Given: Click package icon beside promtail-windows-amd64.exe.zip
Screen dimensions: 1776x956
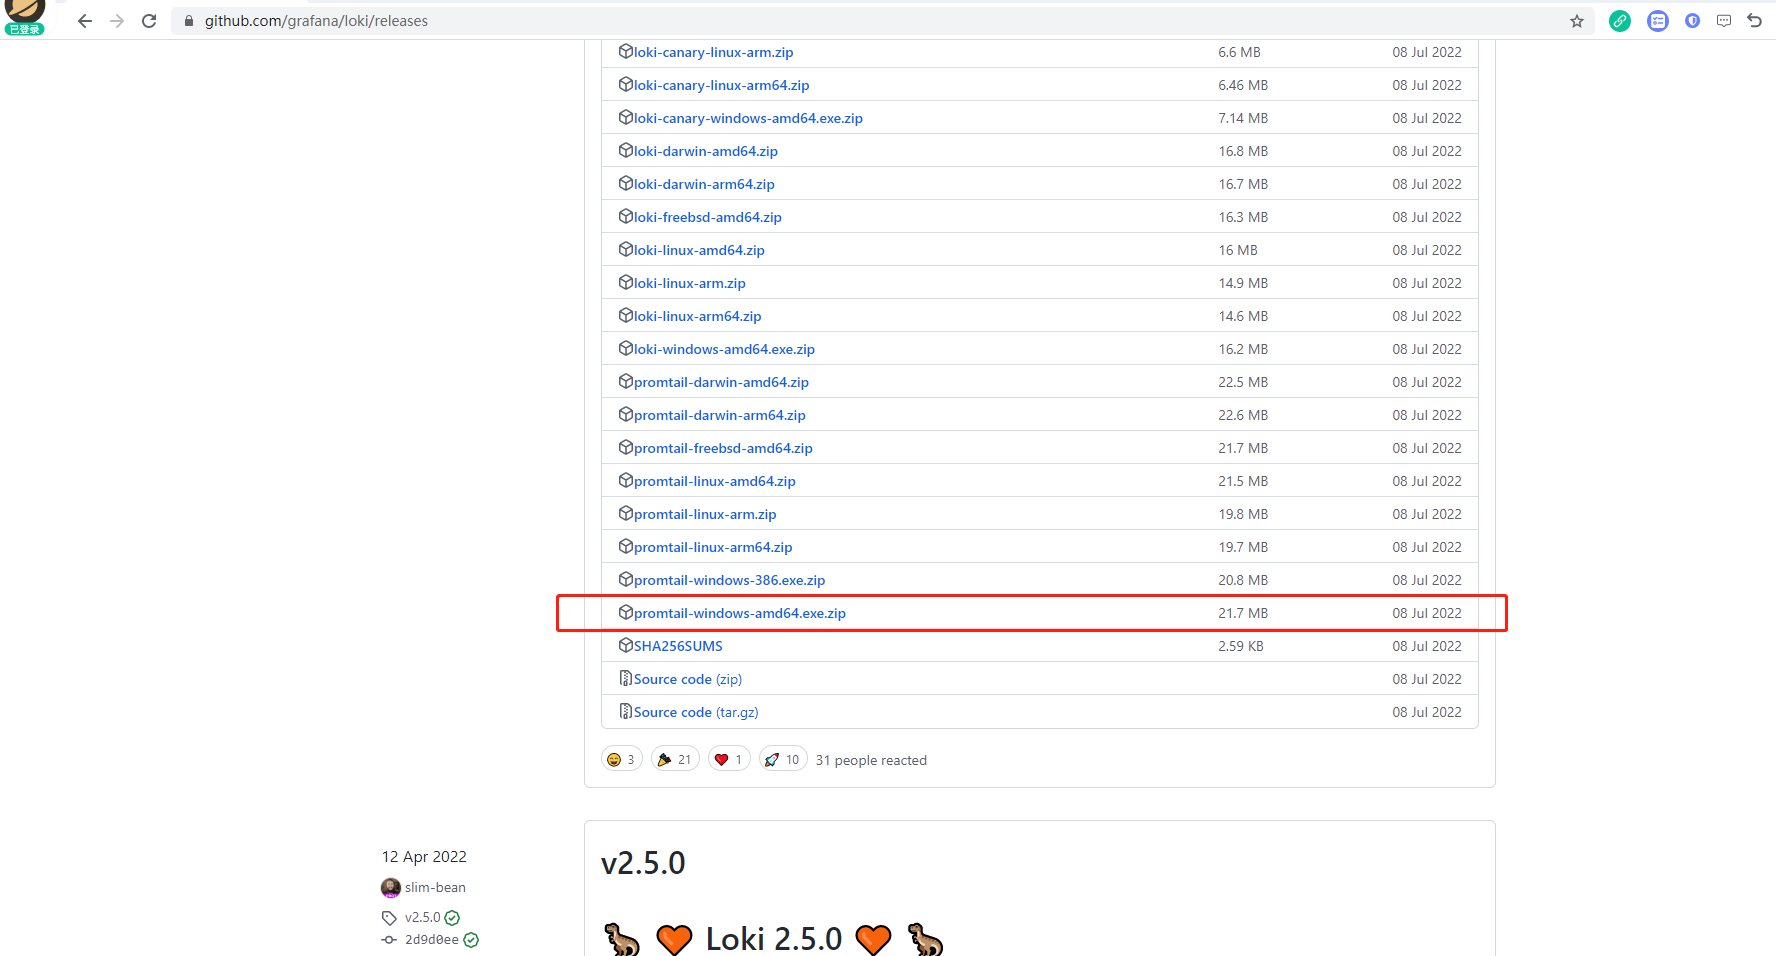Looking at the screenshot, I should tap(626, 612).
